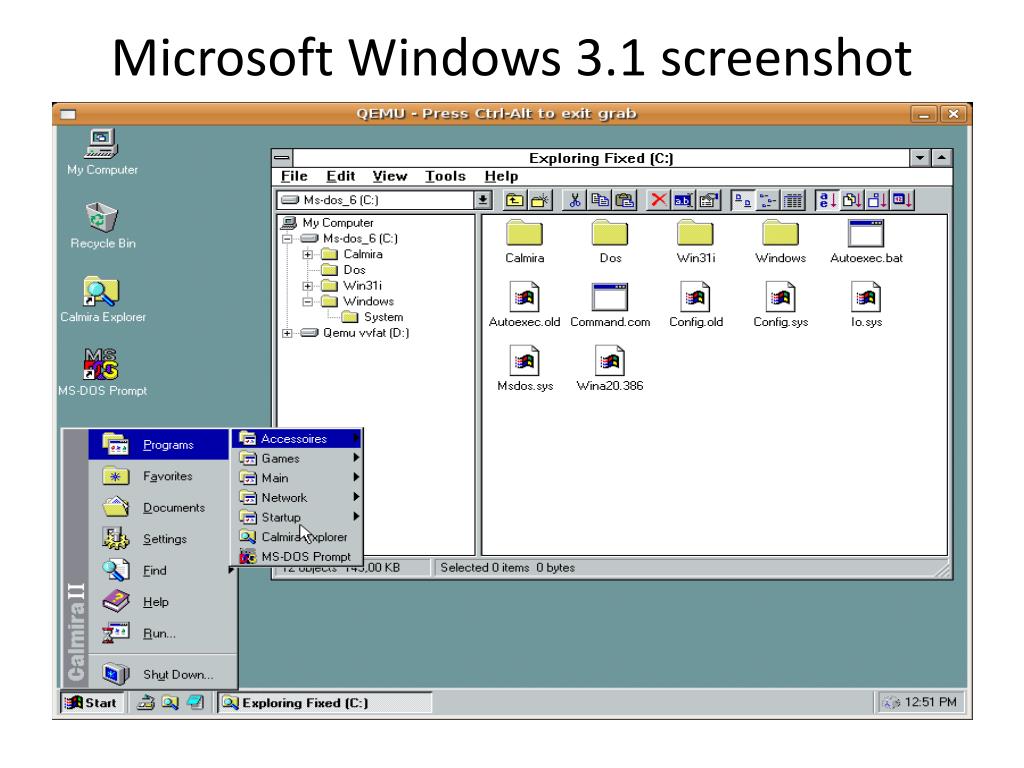Click the red X Delete icon

[x=659, y=200]
